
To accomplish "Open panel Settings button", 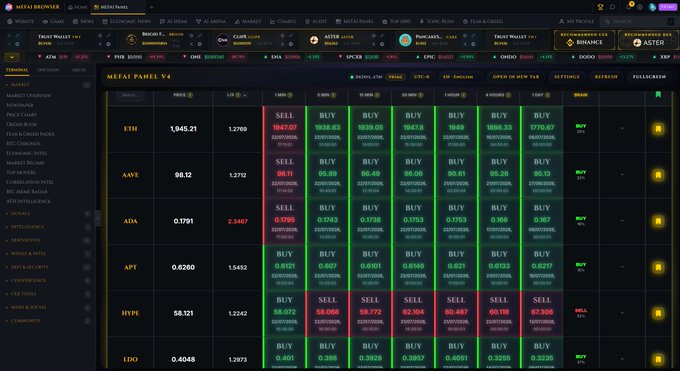I will click(566, 77).
